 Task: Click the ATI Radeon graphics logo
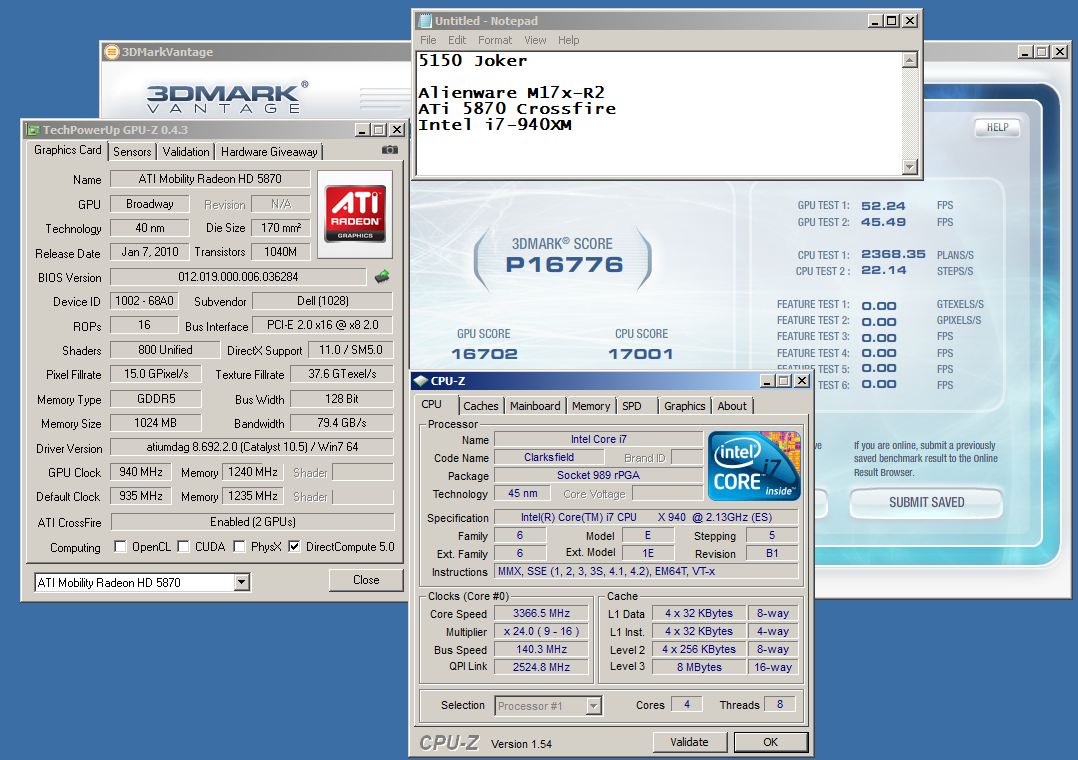tap(355, 213)
